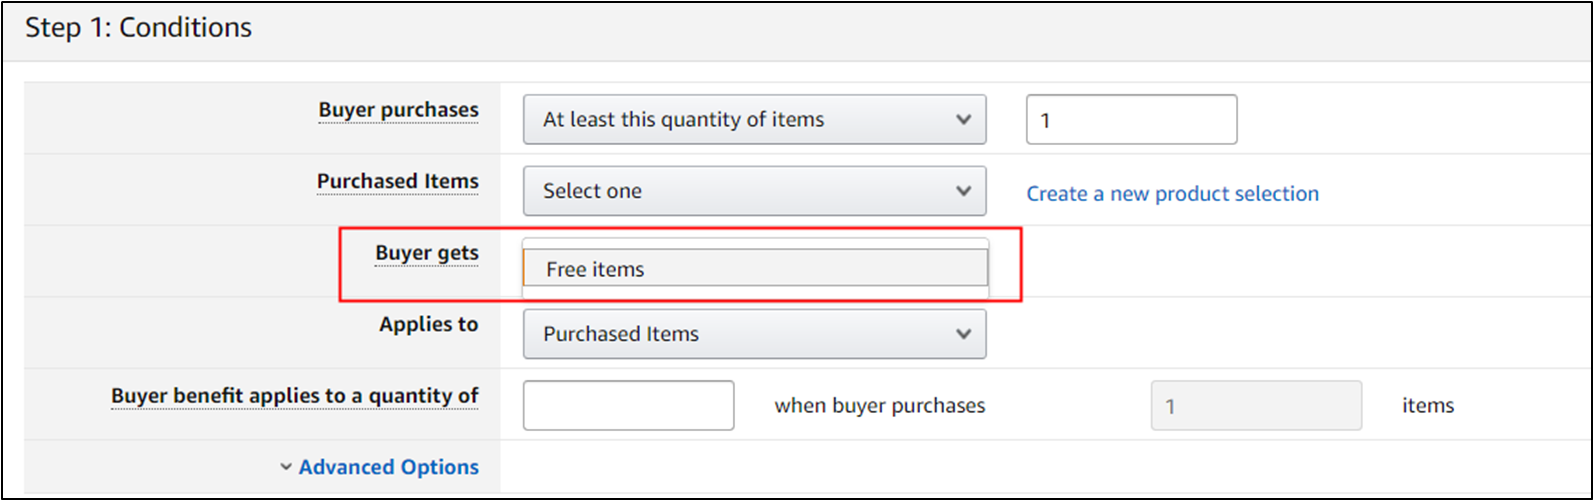1594x501 pixels.
Task: Click the greyed-out items count field
Action: [1256, 406]
